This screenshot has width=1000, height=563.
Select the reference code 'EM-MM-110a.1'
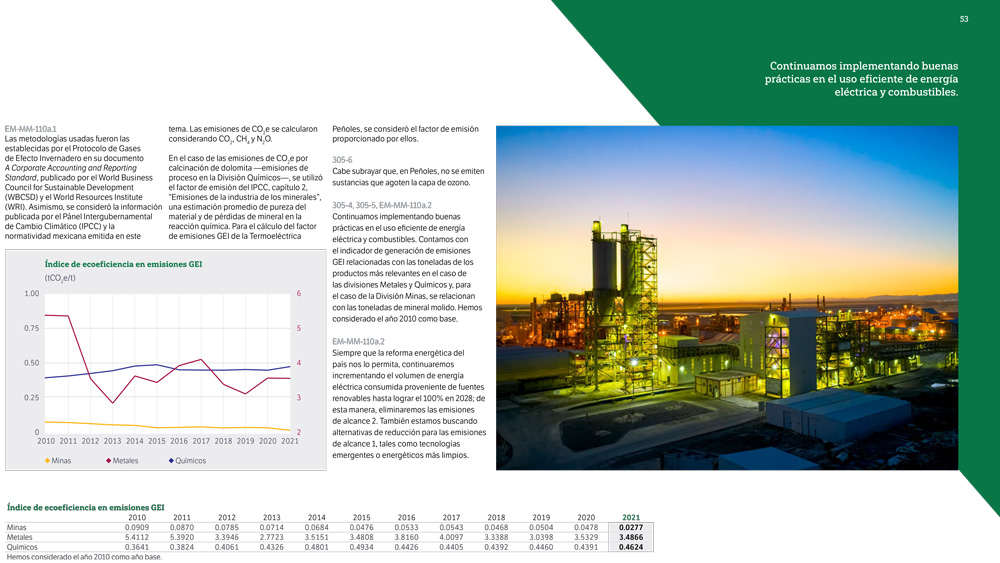(x=30, y=129)
